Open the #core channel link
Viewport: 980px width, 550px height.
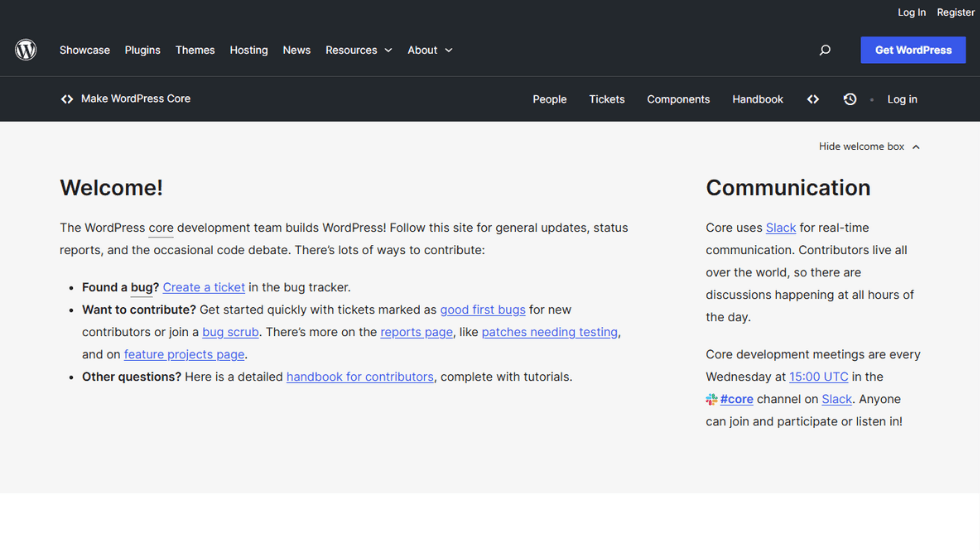point(736,399)
